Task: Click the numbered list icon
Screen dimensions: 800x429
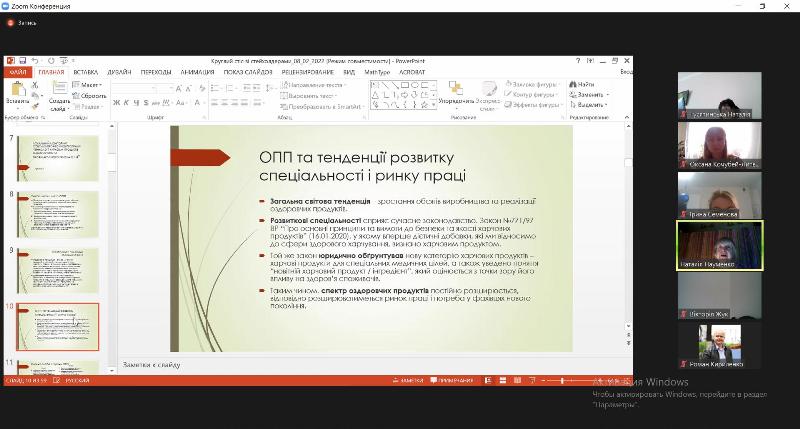Action: coord(231,89)
